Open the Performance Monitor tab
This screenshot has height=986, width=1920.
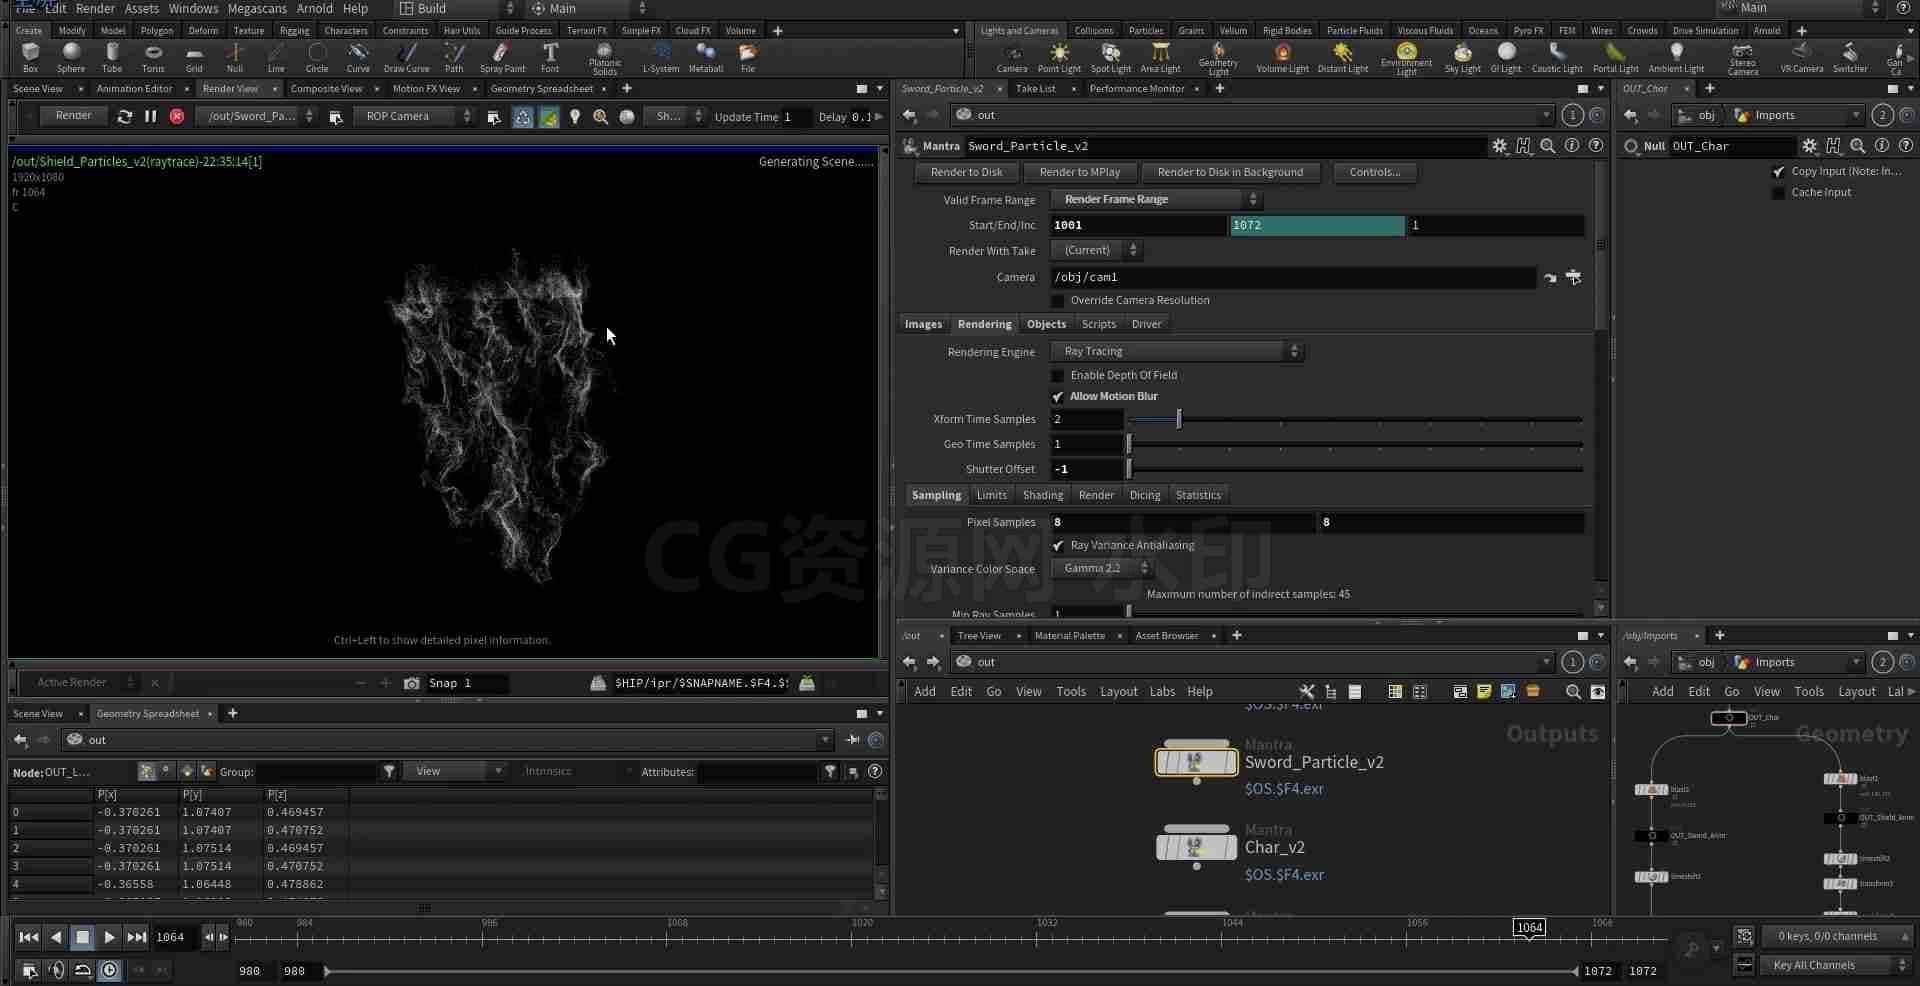pos(1137,89)
